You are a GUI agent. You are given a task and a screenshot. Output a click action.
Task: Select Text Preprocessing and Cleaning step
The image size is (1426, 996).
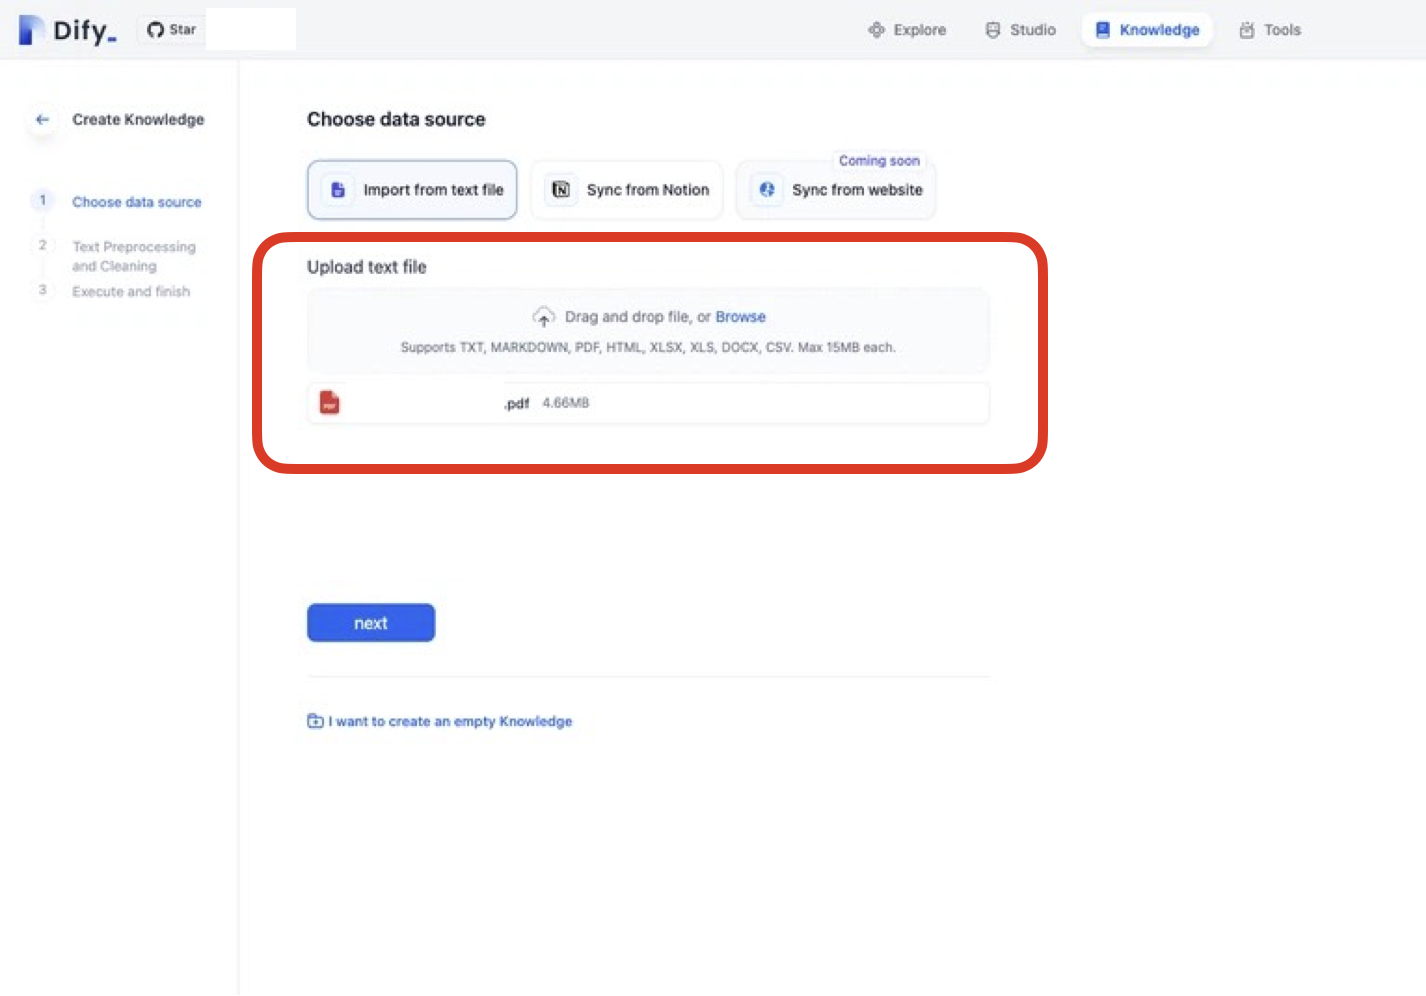[x=133, y=256]
